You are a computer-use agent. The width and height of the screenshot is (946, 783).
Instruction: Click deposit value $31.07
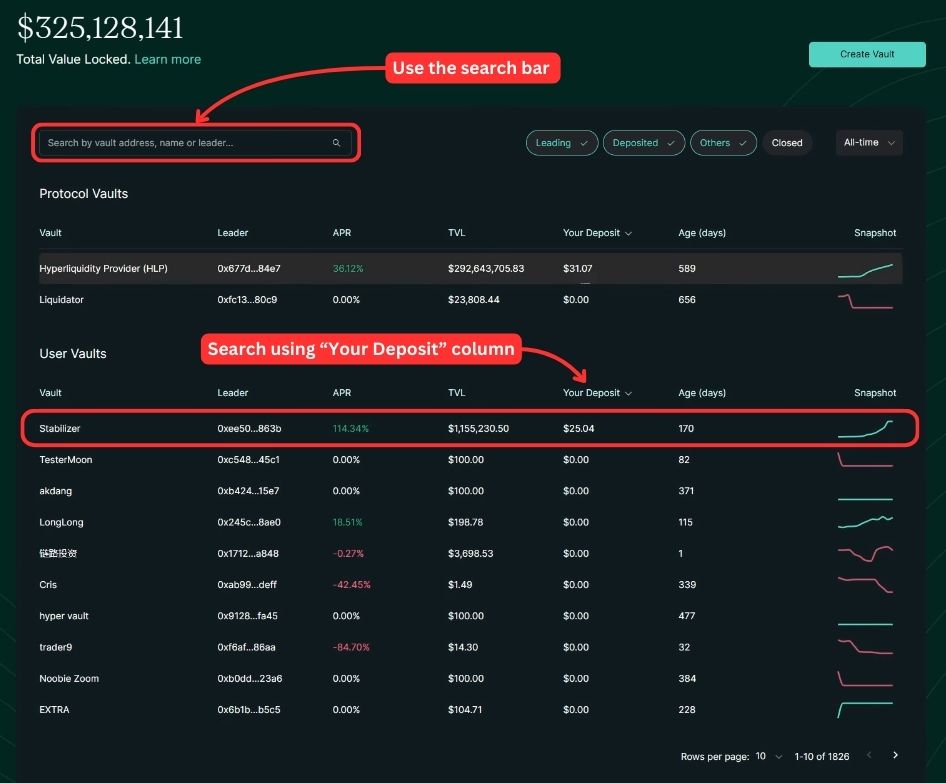[x=577, y=268]
